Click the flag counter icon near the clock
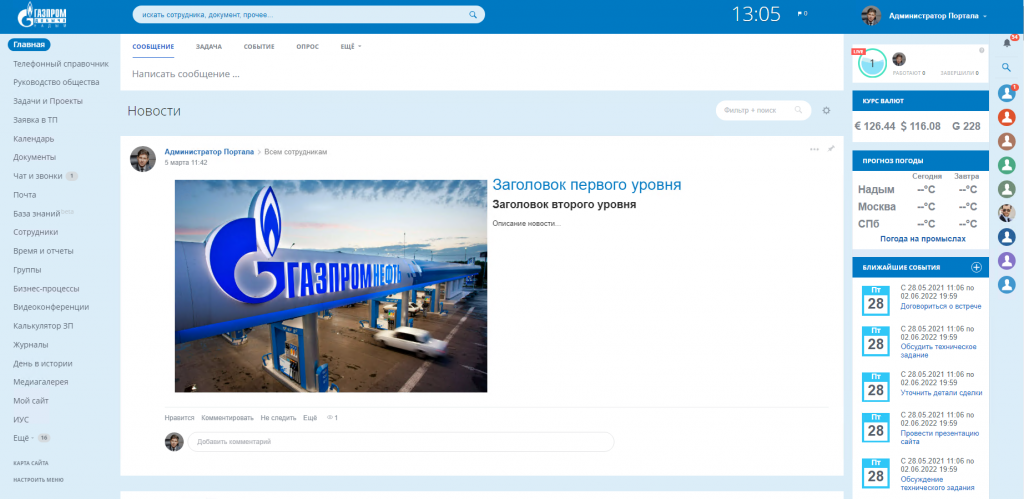 (x=802, y=14)
